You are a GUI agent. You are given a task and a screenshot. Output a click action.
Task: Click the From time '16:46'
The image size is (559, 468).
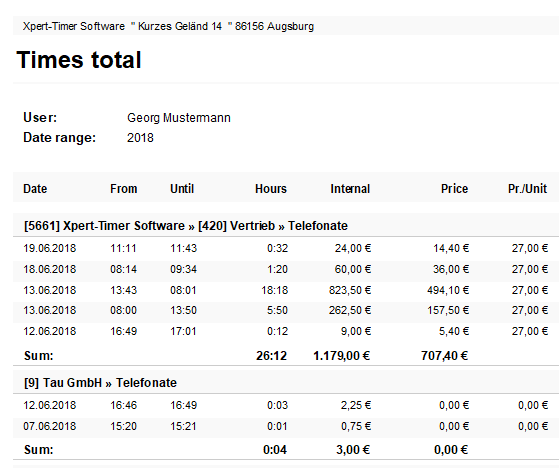click(123, 405)
